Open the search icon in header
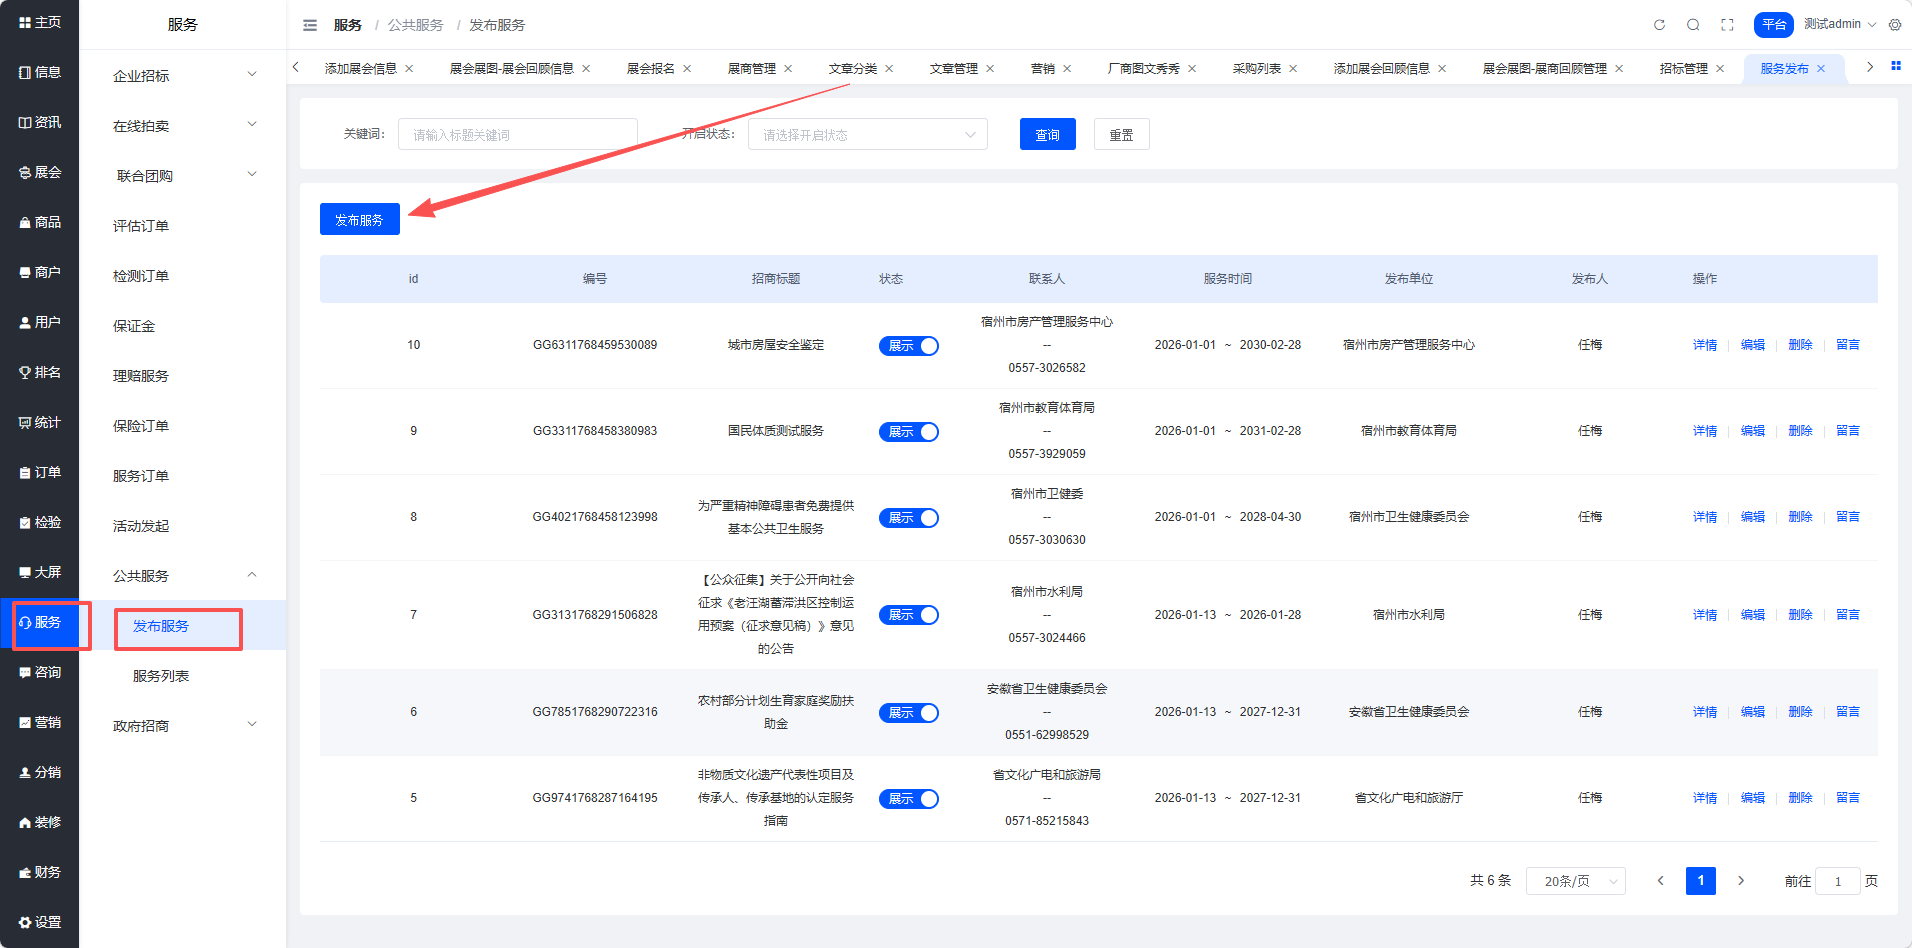Screen dimensions: 1912x948 [1693, 25]
